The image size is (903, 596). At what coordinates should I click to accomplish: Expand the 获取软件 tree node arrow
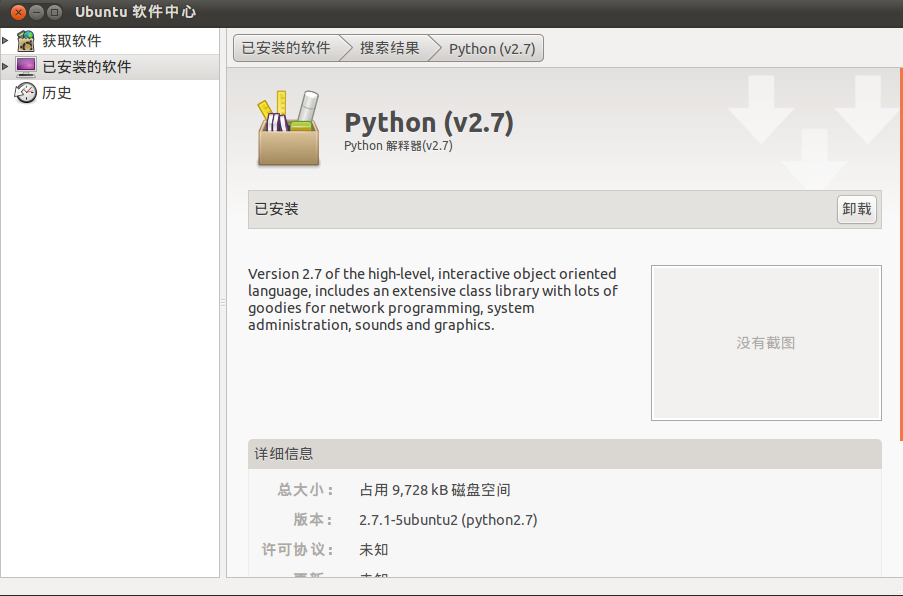[5, 40]
